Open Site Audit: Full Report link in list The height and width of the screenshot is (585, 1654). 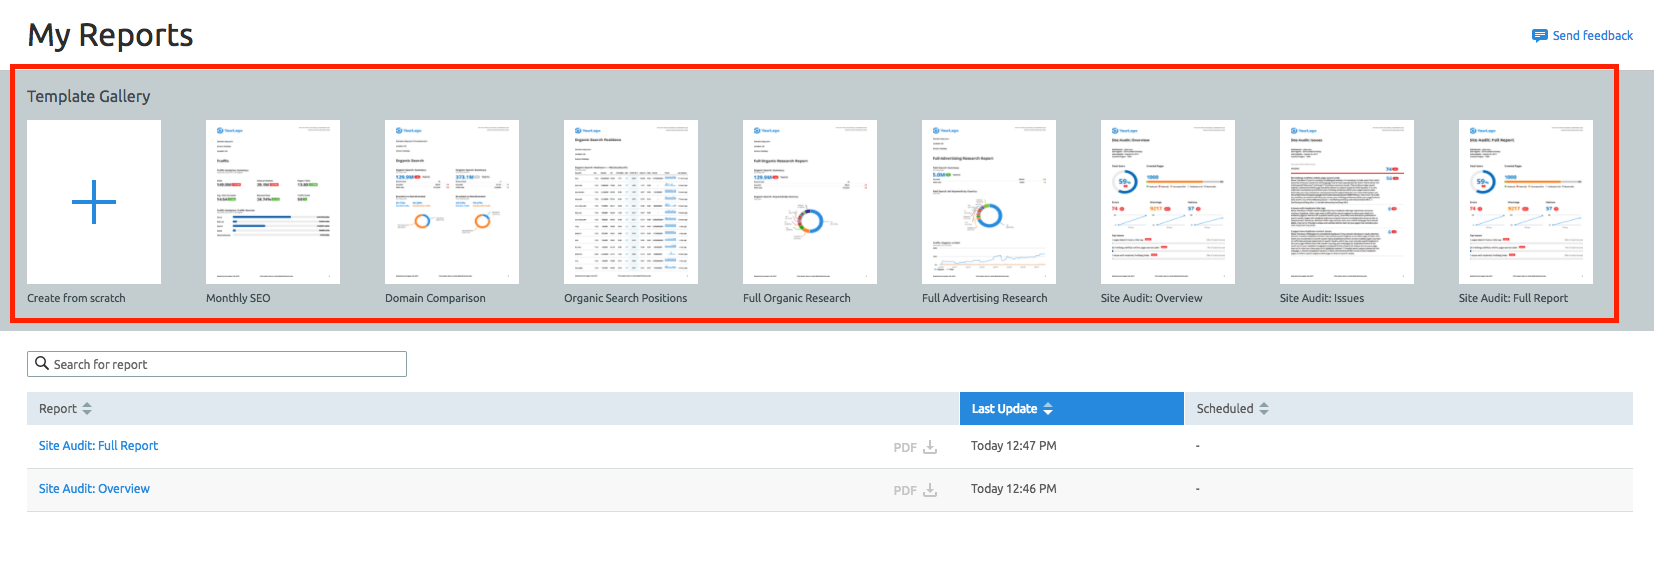point(98,446)
